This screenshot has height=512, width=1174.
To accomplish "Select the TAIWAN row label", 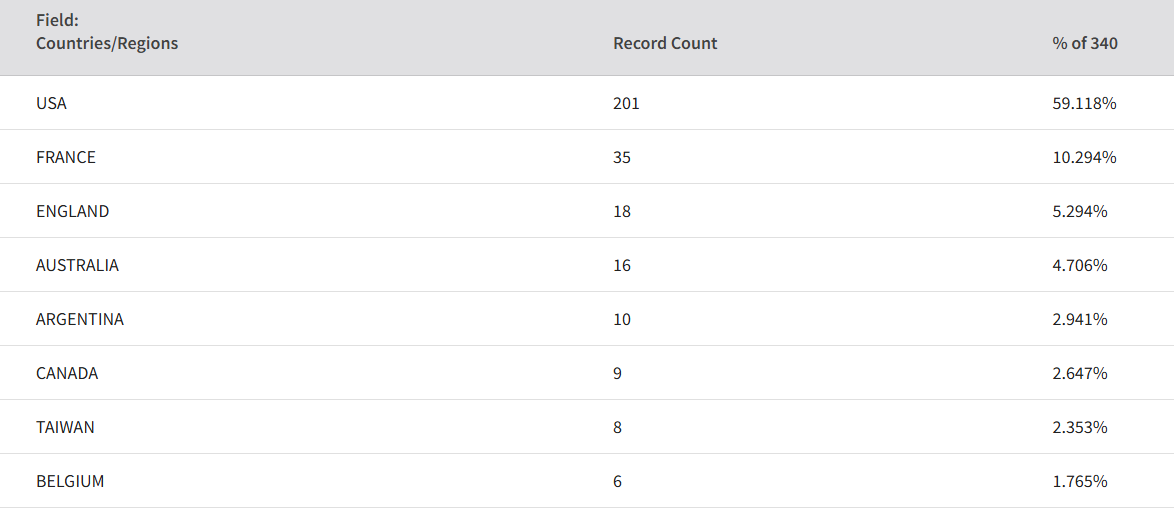I will pyautogui.click(x=65, y=427).
